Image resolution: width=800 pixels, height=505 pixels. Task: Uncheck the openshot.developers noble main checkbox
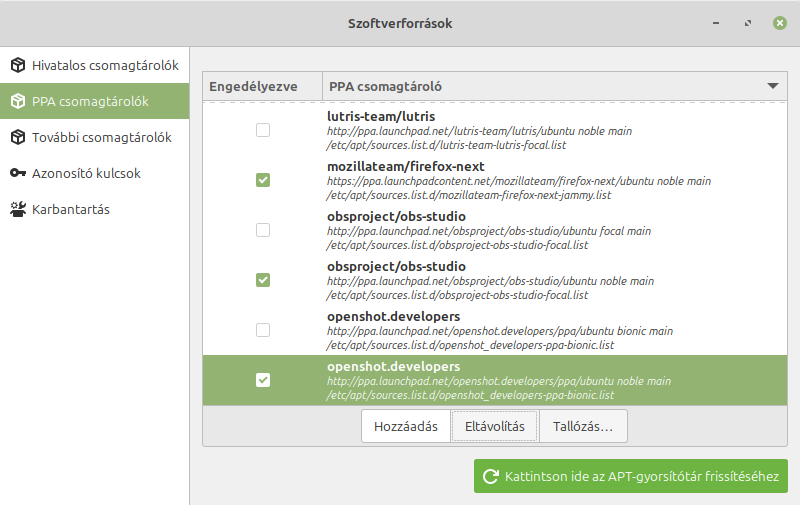pyautogui.click(x=263, y=380)
